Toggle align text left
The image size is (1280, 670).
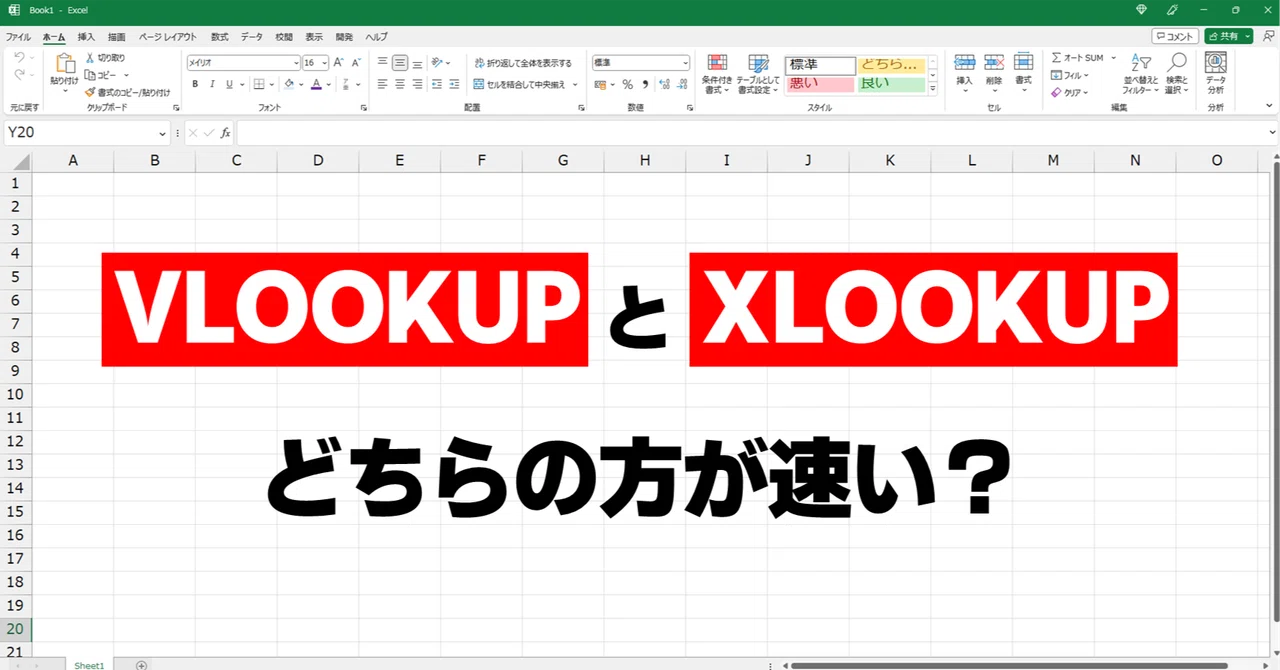[382, 85]
